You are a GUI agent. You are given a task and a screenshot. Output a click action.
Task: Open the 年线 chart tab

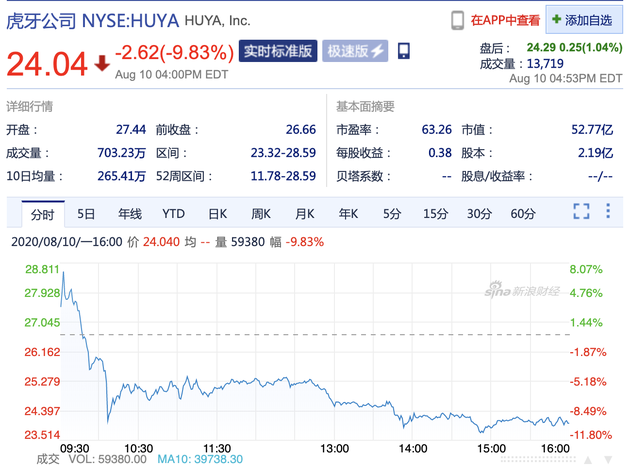point(129,214)
